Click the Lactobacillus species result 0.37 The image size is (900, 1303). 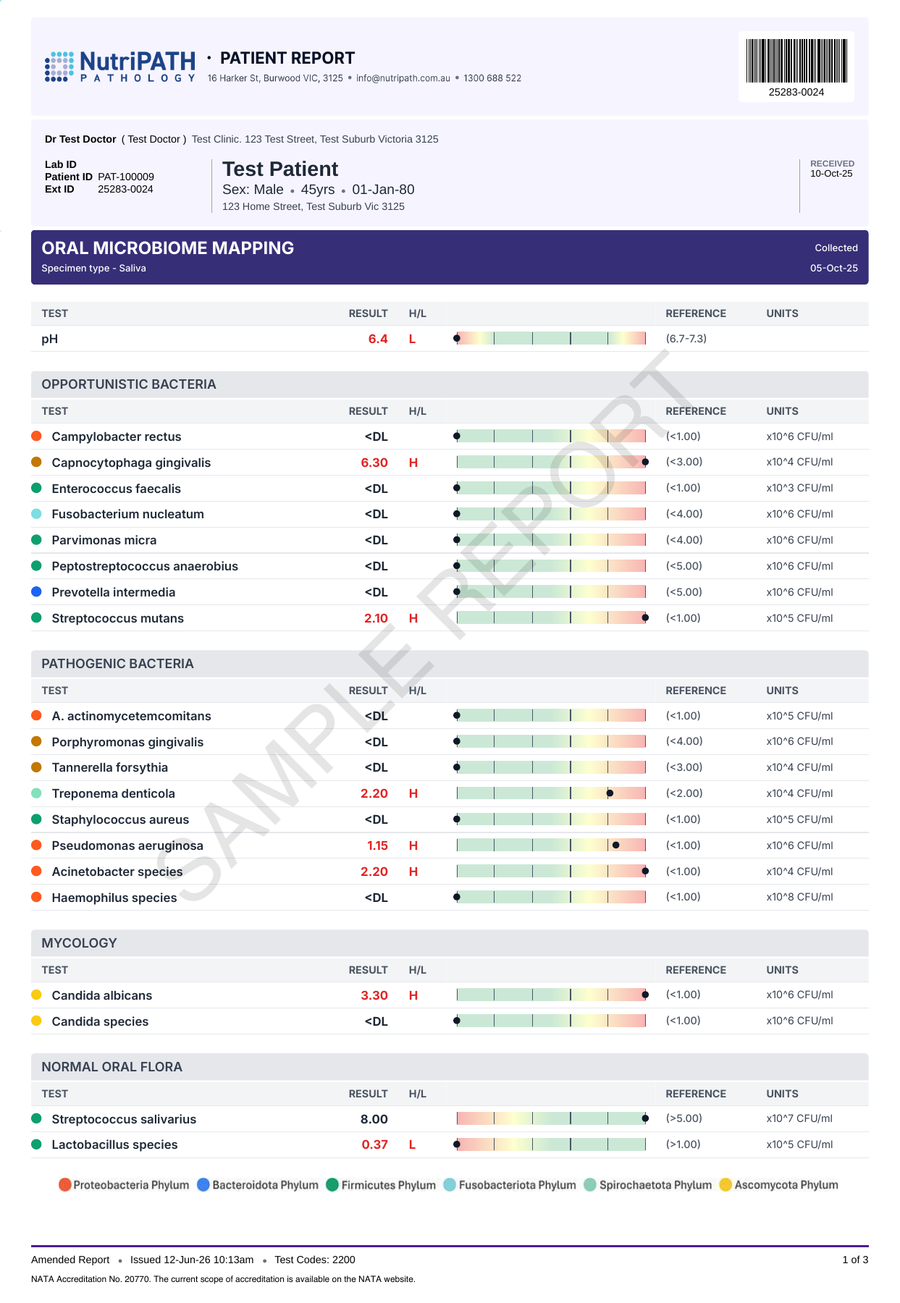click(375, 1145)
